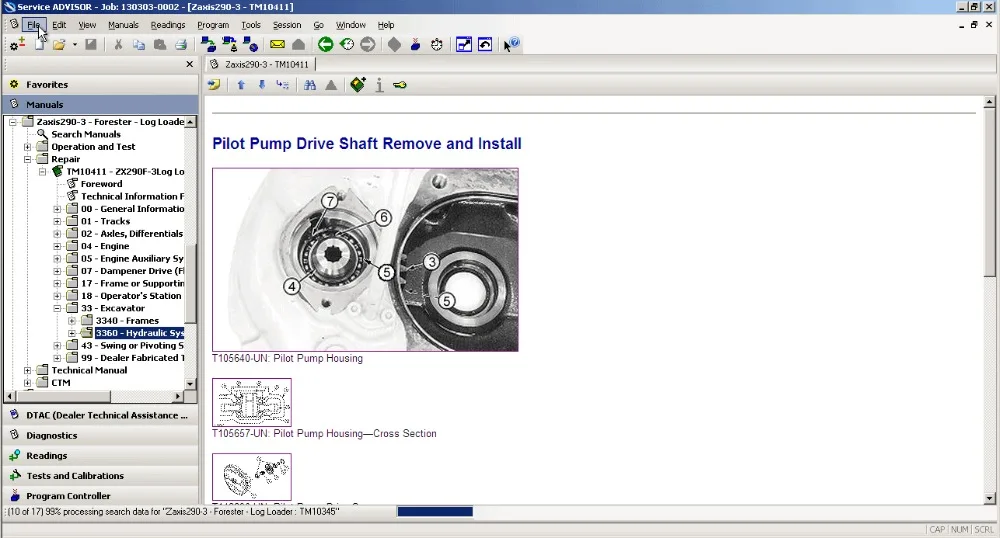This screenshot has height=538, width=1000.
Task: Click the scissors cut icon
Action: point(118,44)
